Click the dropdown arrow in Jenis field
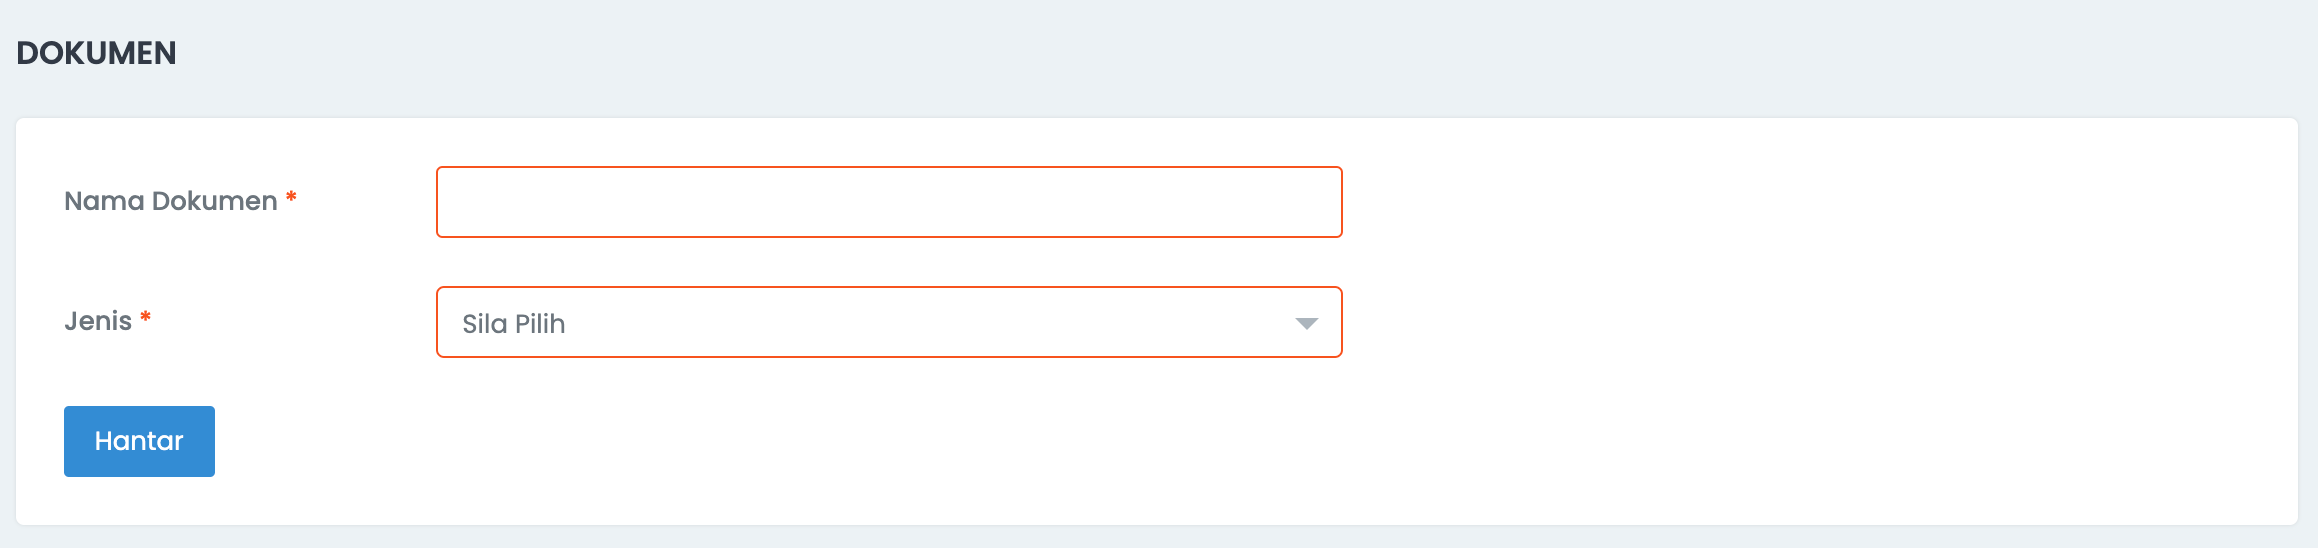 click(x=1306, y=323)
